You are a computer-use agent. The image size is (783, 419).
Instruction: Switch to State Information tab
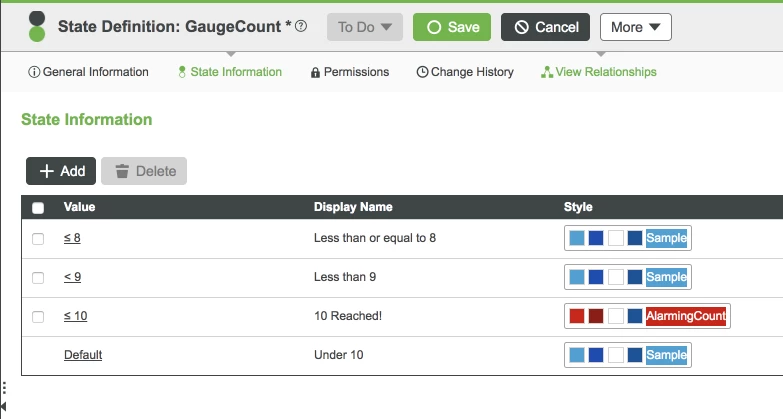230,72
